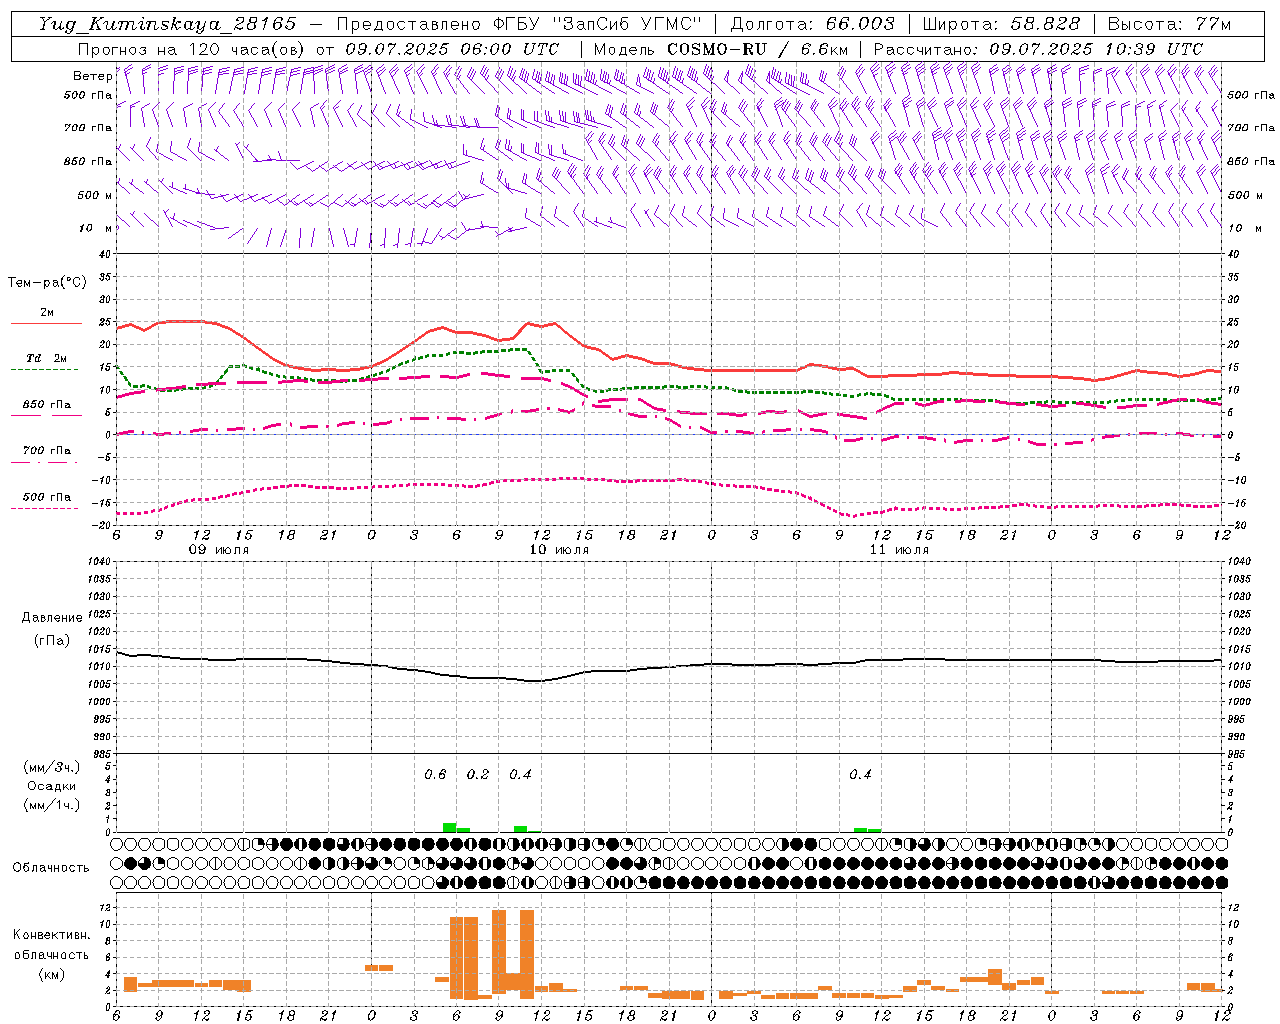This screenshot has height=1024, width=1280.
Task: Select the forecast length text Прогноз на 120 часа(ов)
Action: [x=192, y=49]
